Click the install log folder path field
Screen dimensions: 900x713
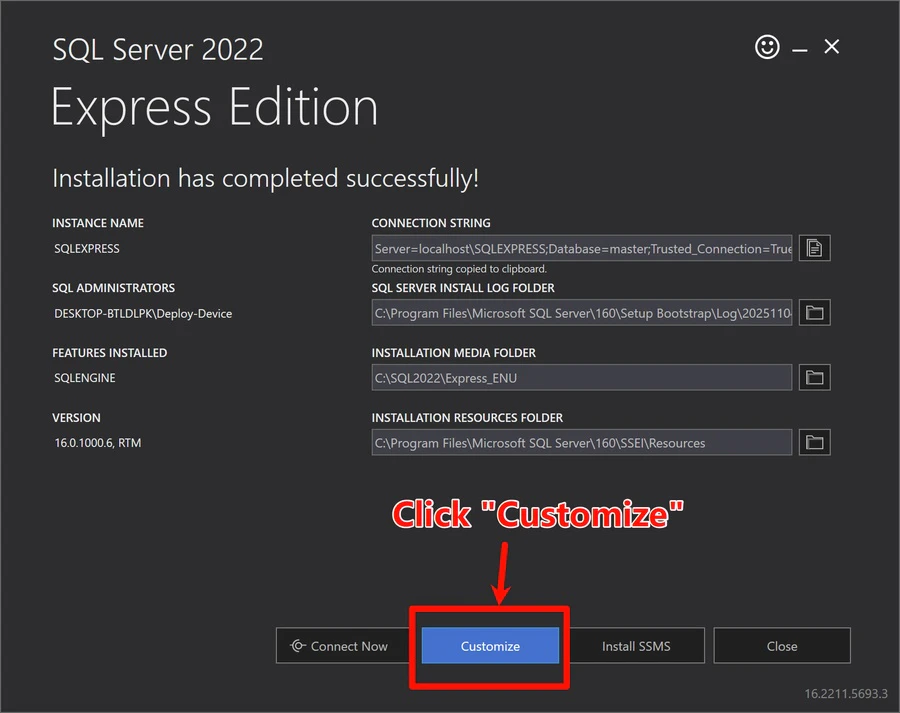click(x=581, y=313)
